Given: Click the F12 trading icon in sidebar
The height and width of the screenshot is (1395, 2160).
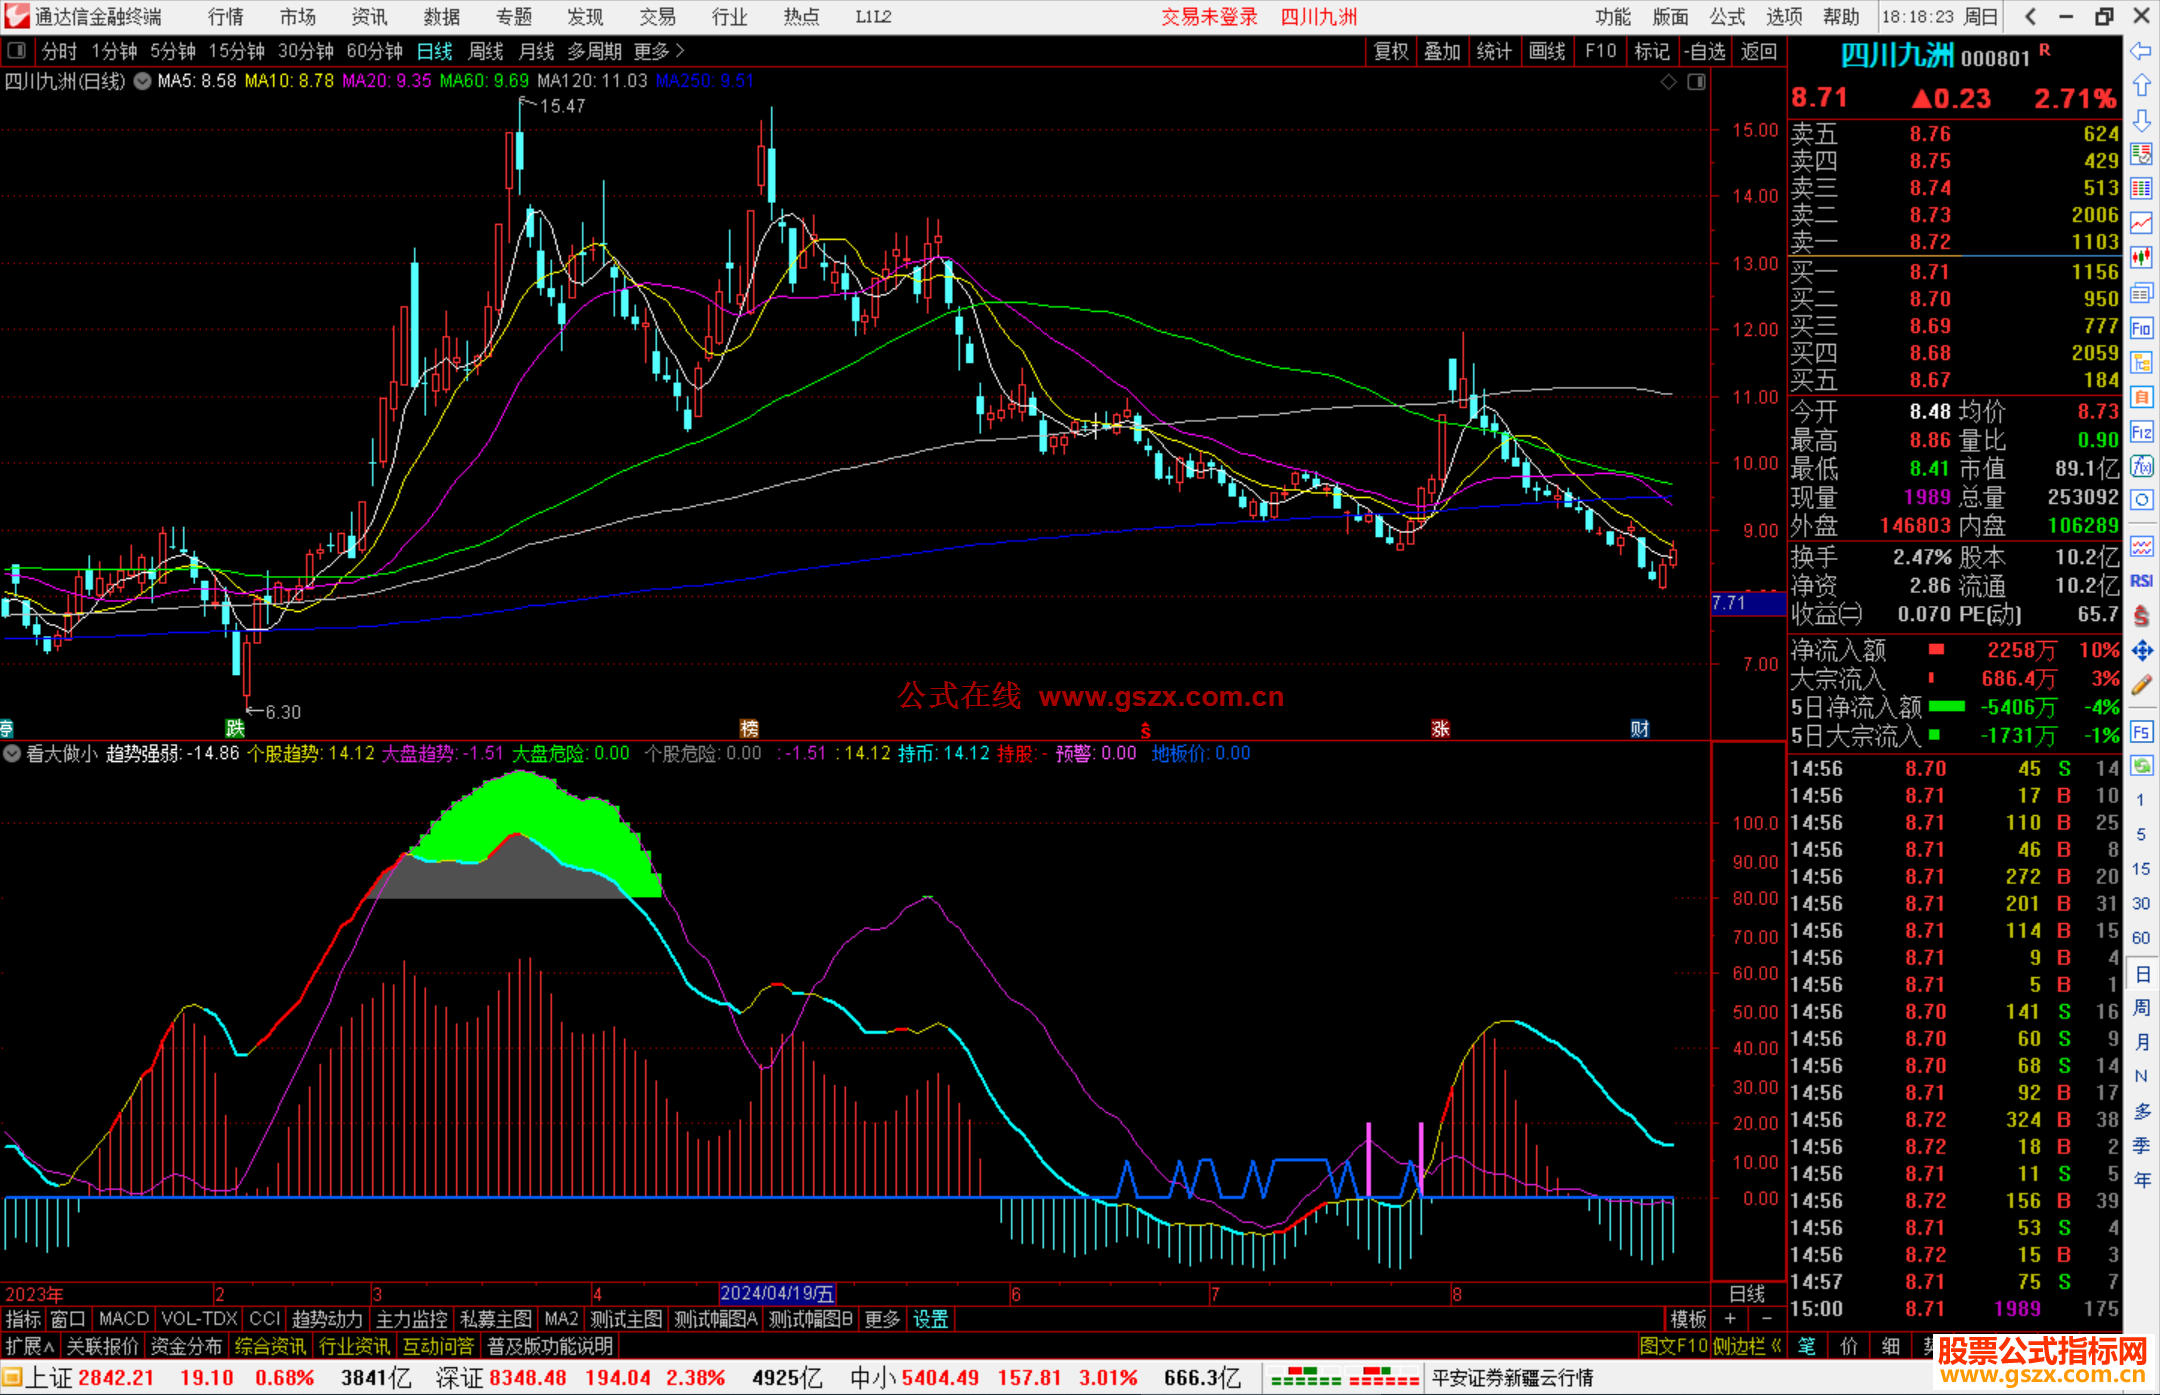Looking at the screenshot, I should pos(2141,432).
